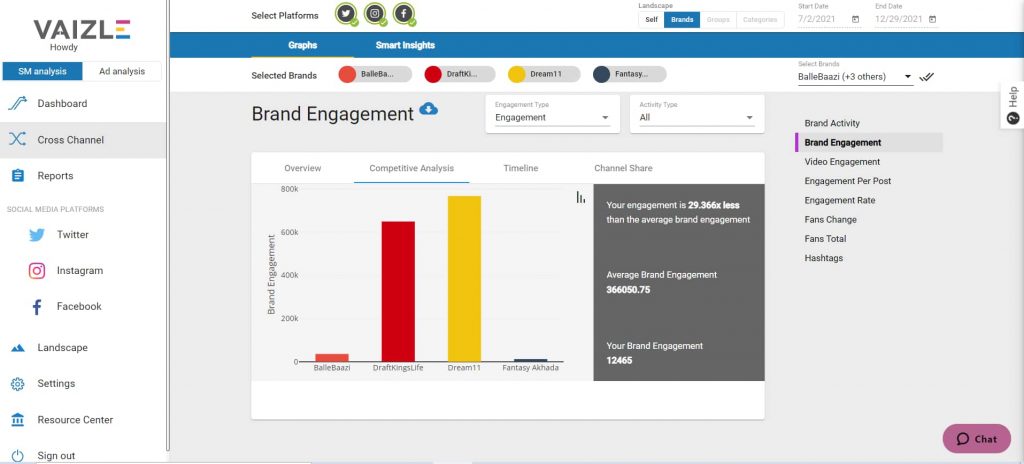Click the End Date input field
This screenshot has height=464, width=1024.
click(906, 20)
